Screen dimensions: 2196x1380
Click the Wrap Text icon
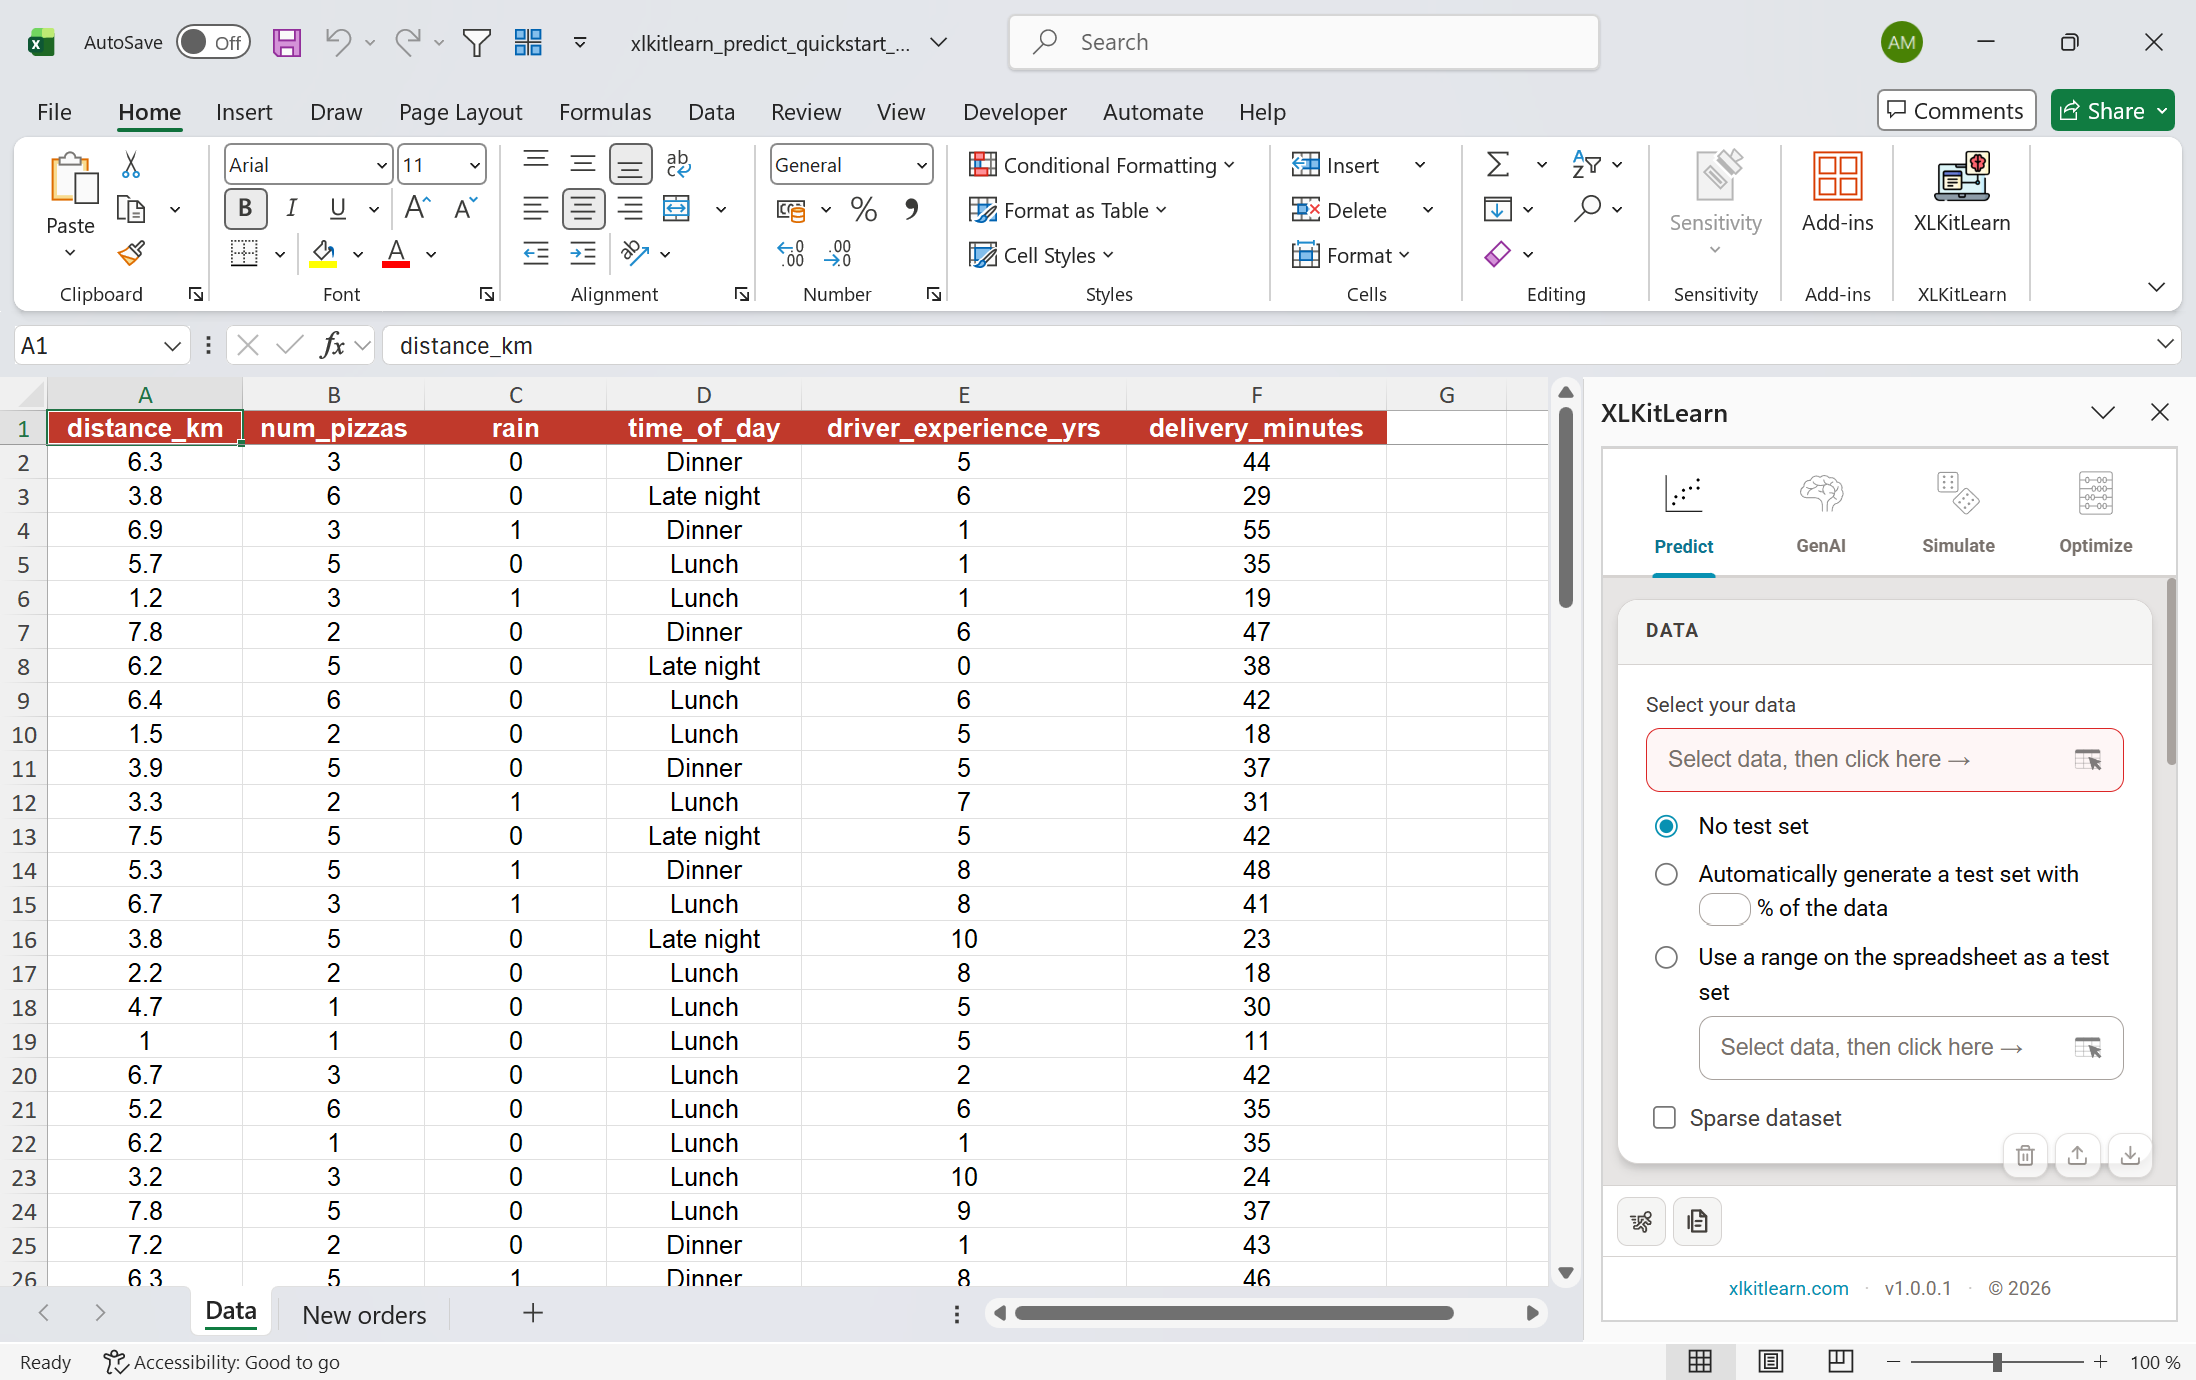[679, 164]
